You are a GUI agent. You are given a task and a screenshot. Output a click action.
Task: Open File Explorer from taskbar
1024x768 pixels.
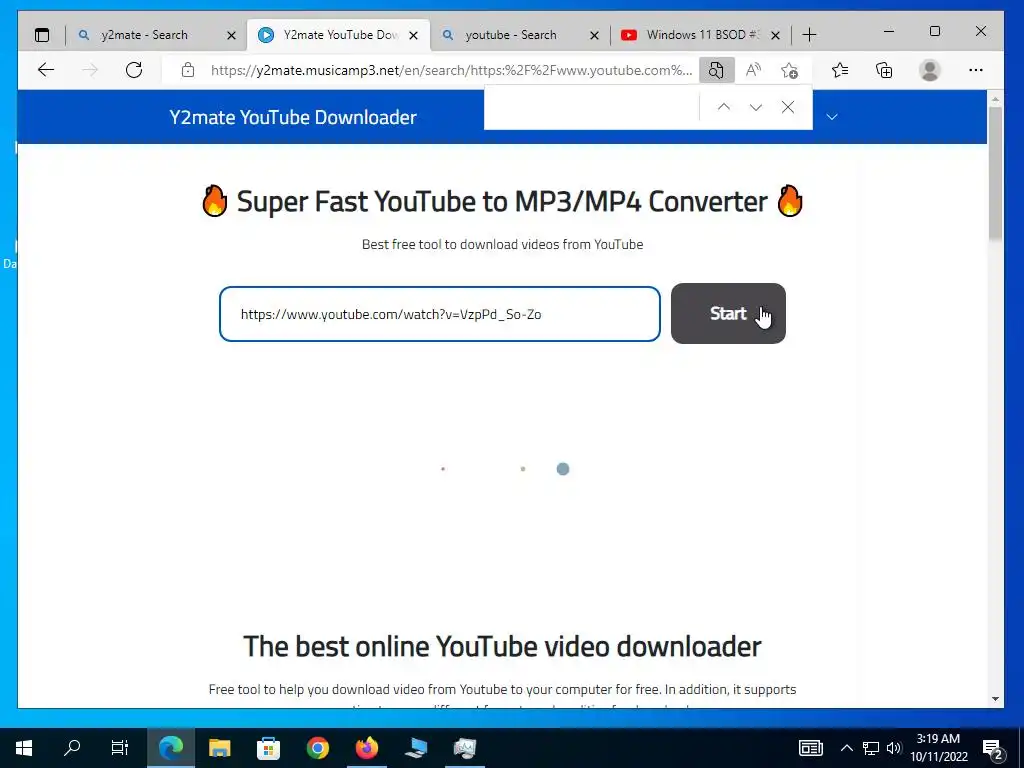click(219, 748)
